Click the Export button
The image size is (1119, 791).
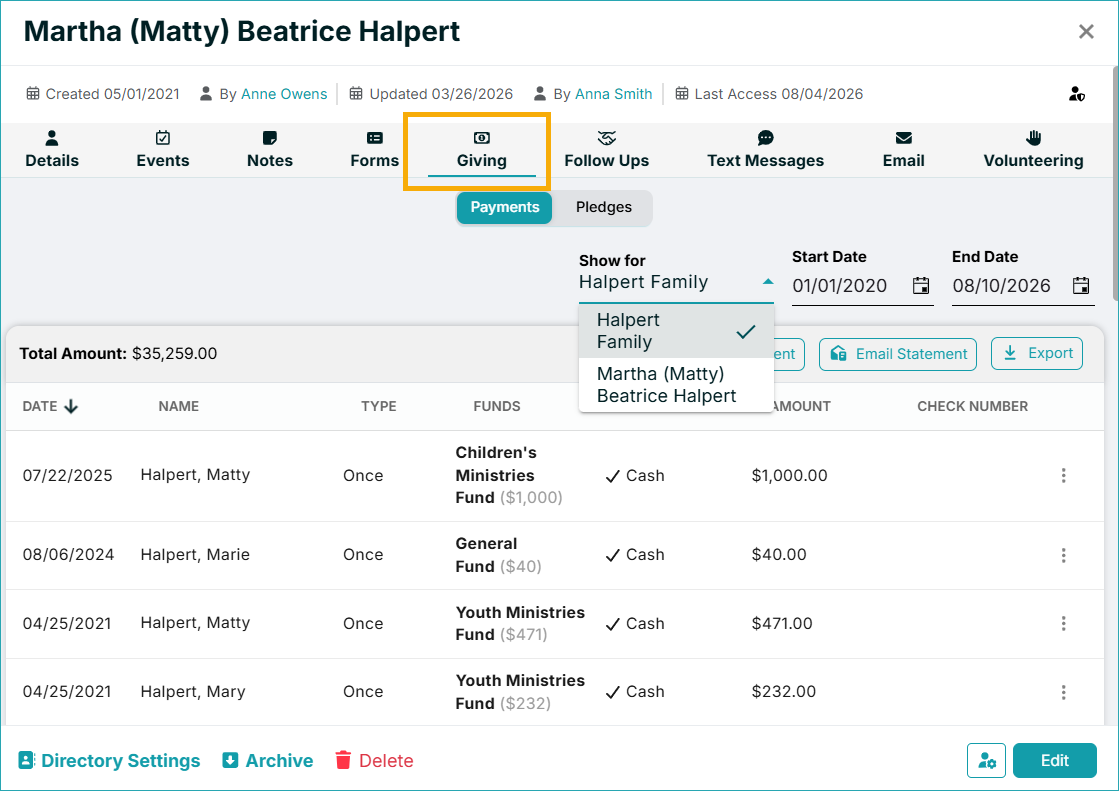tap(1036, 353)
